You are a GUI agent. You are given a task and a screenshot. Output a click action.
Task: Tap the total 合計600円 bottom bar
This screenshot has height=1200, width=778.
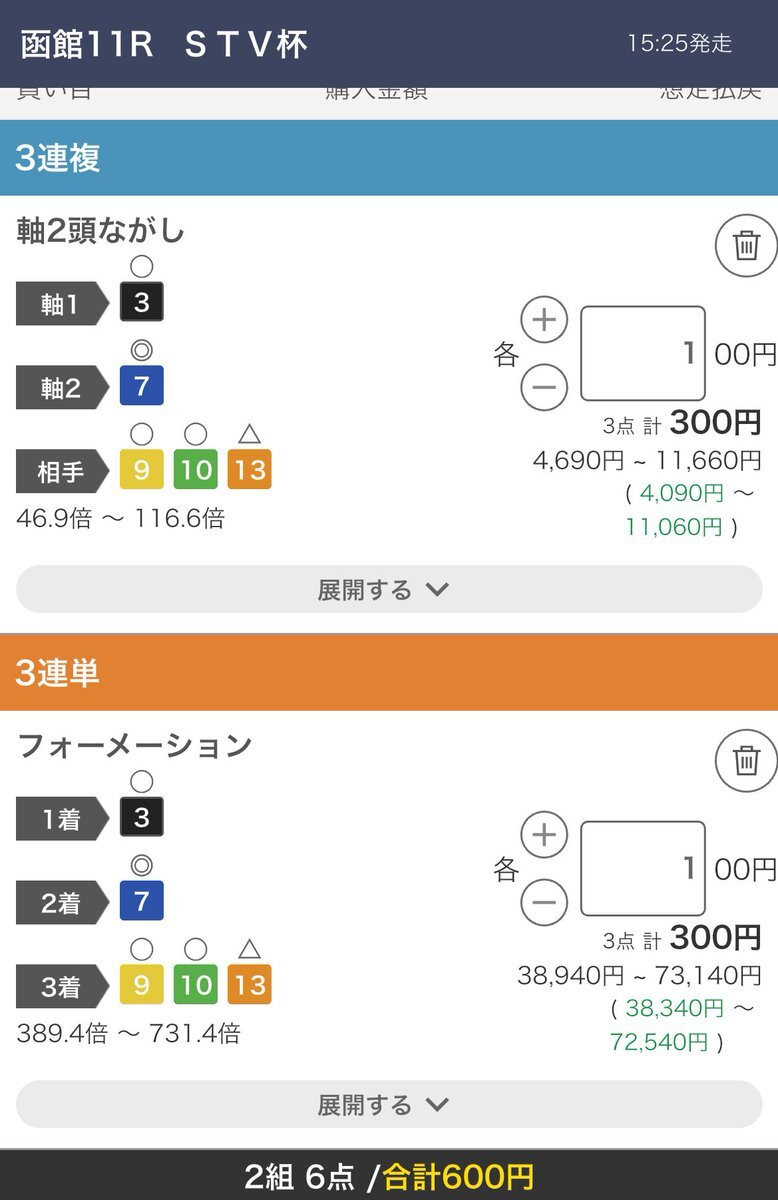389,1176
